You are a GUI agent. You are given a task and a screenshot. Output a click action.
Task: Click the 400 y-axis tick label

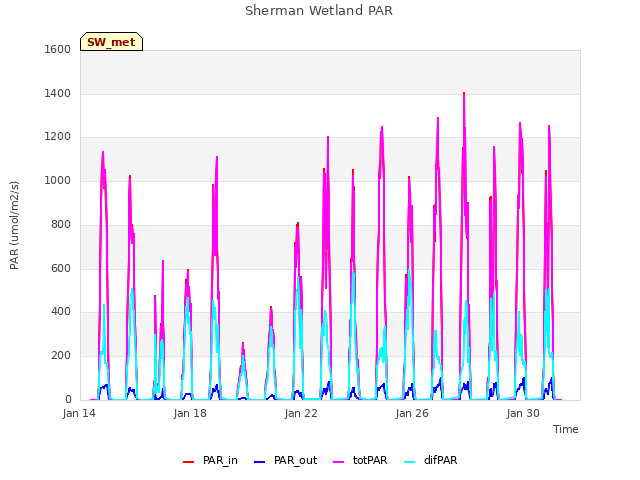tap(61, 311)
